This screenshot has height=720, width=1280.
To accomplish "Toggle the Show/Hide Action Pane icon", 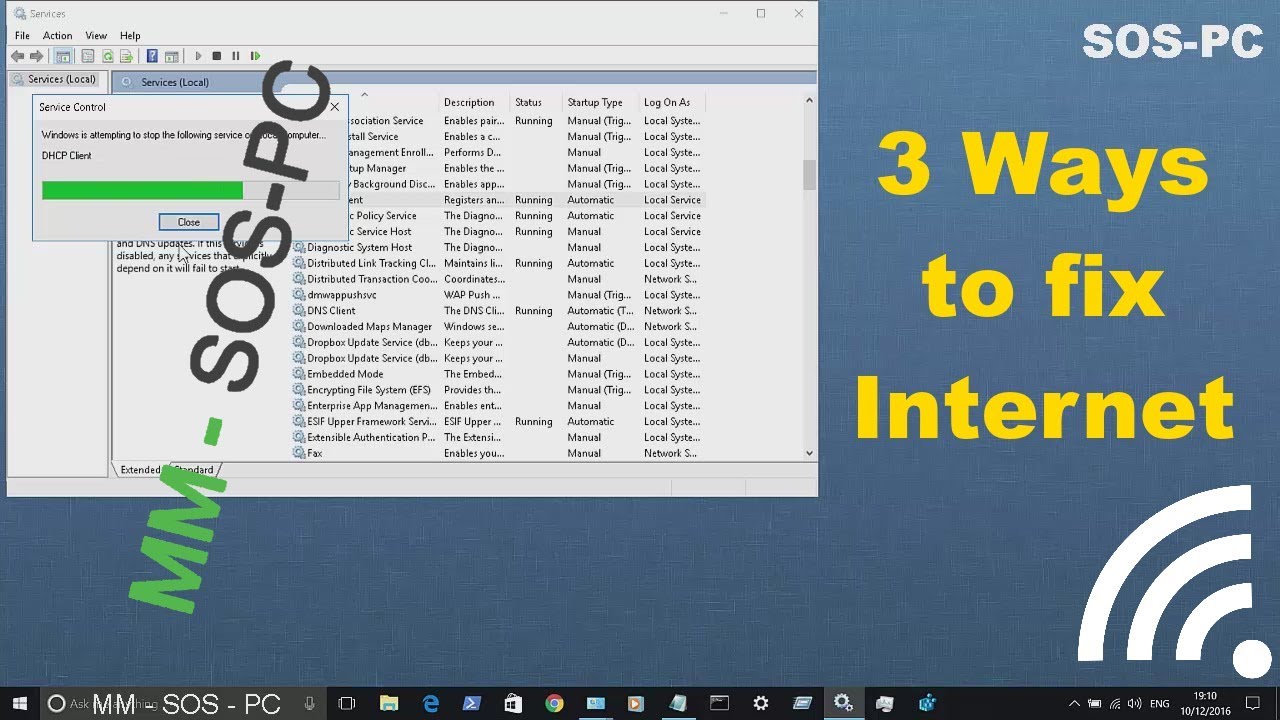I will tap(171, 56).
